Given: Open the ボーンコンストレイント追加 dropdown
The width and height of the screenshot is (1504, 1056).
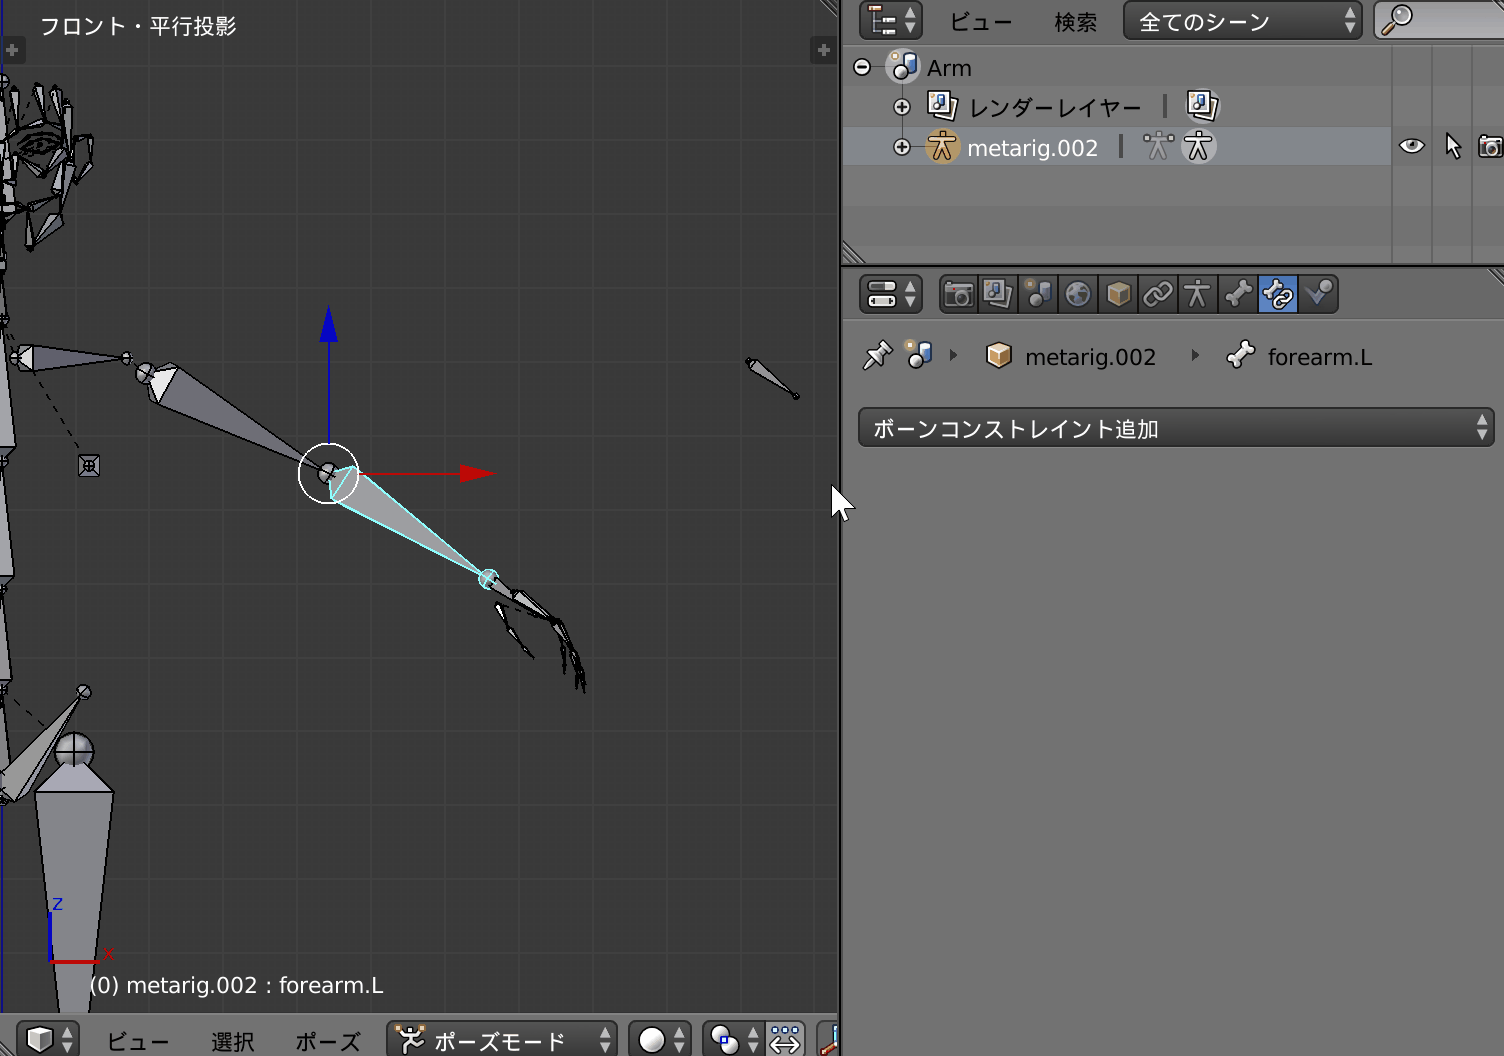Looking at the screenshot, I should click(x=1175, y=429).
